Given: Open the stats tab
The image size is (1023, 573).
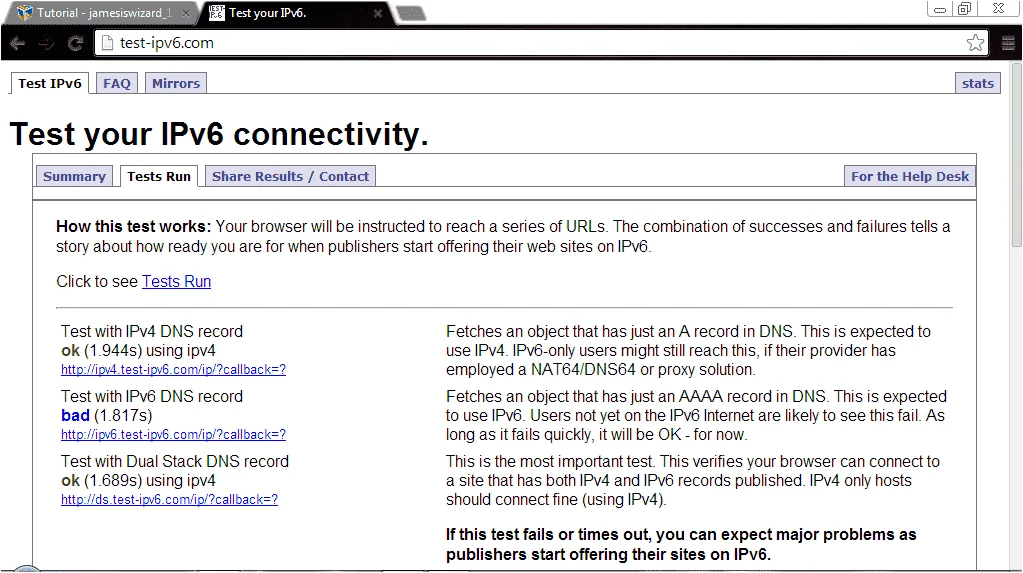Looking at the screenshot, I should (977, 84).
